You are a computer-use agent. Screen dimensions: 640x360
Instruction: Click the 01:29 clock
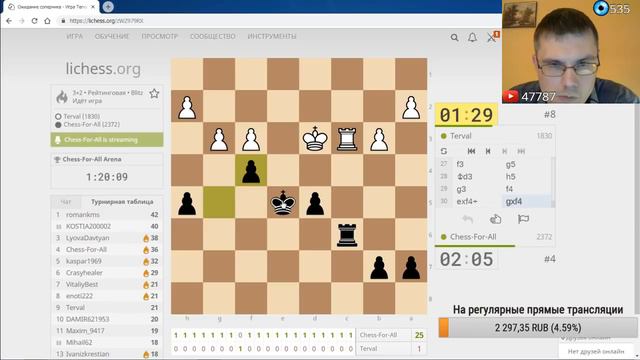point(466,115)
